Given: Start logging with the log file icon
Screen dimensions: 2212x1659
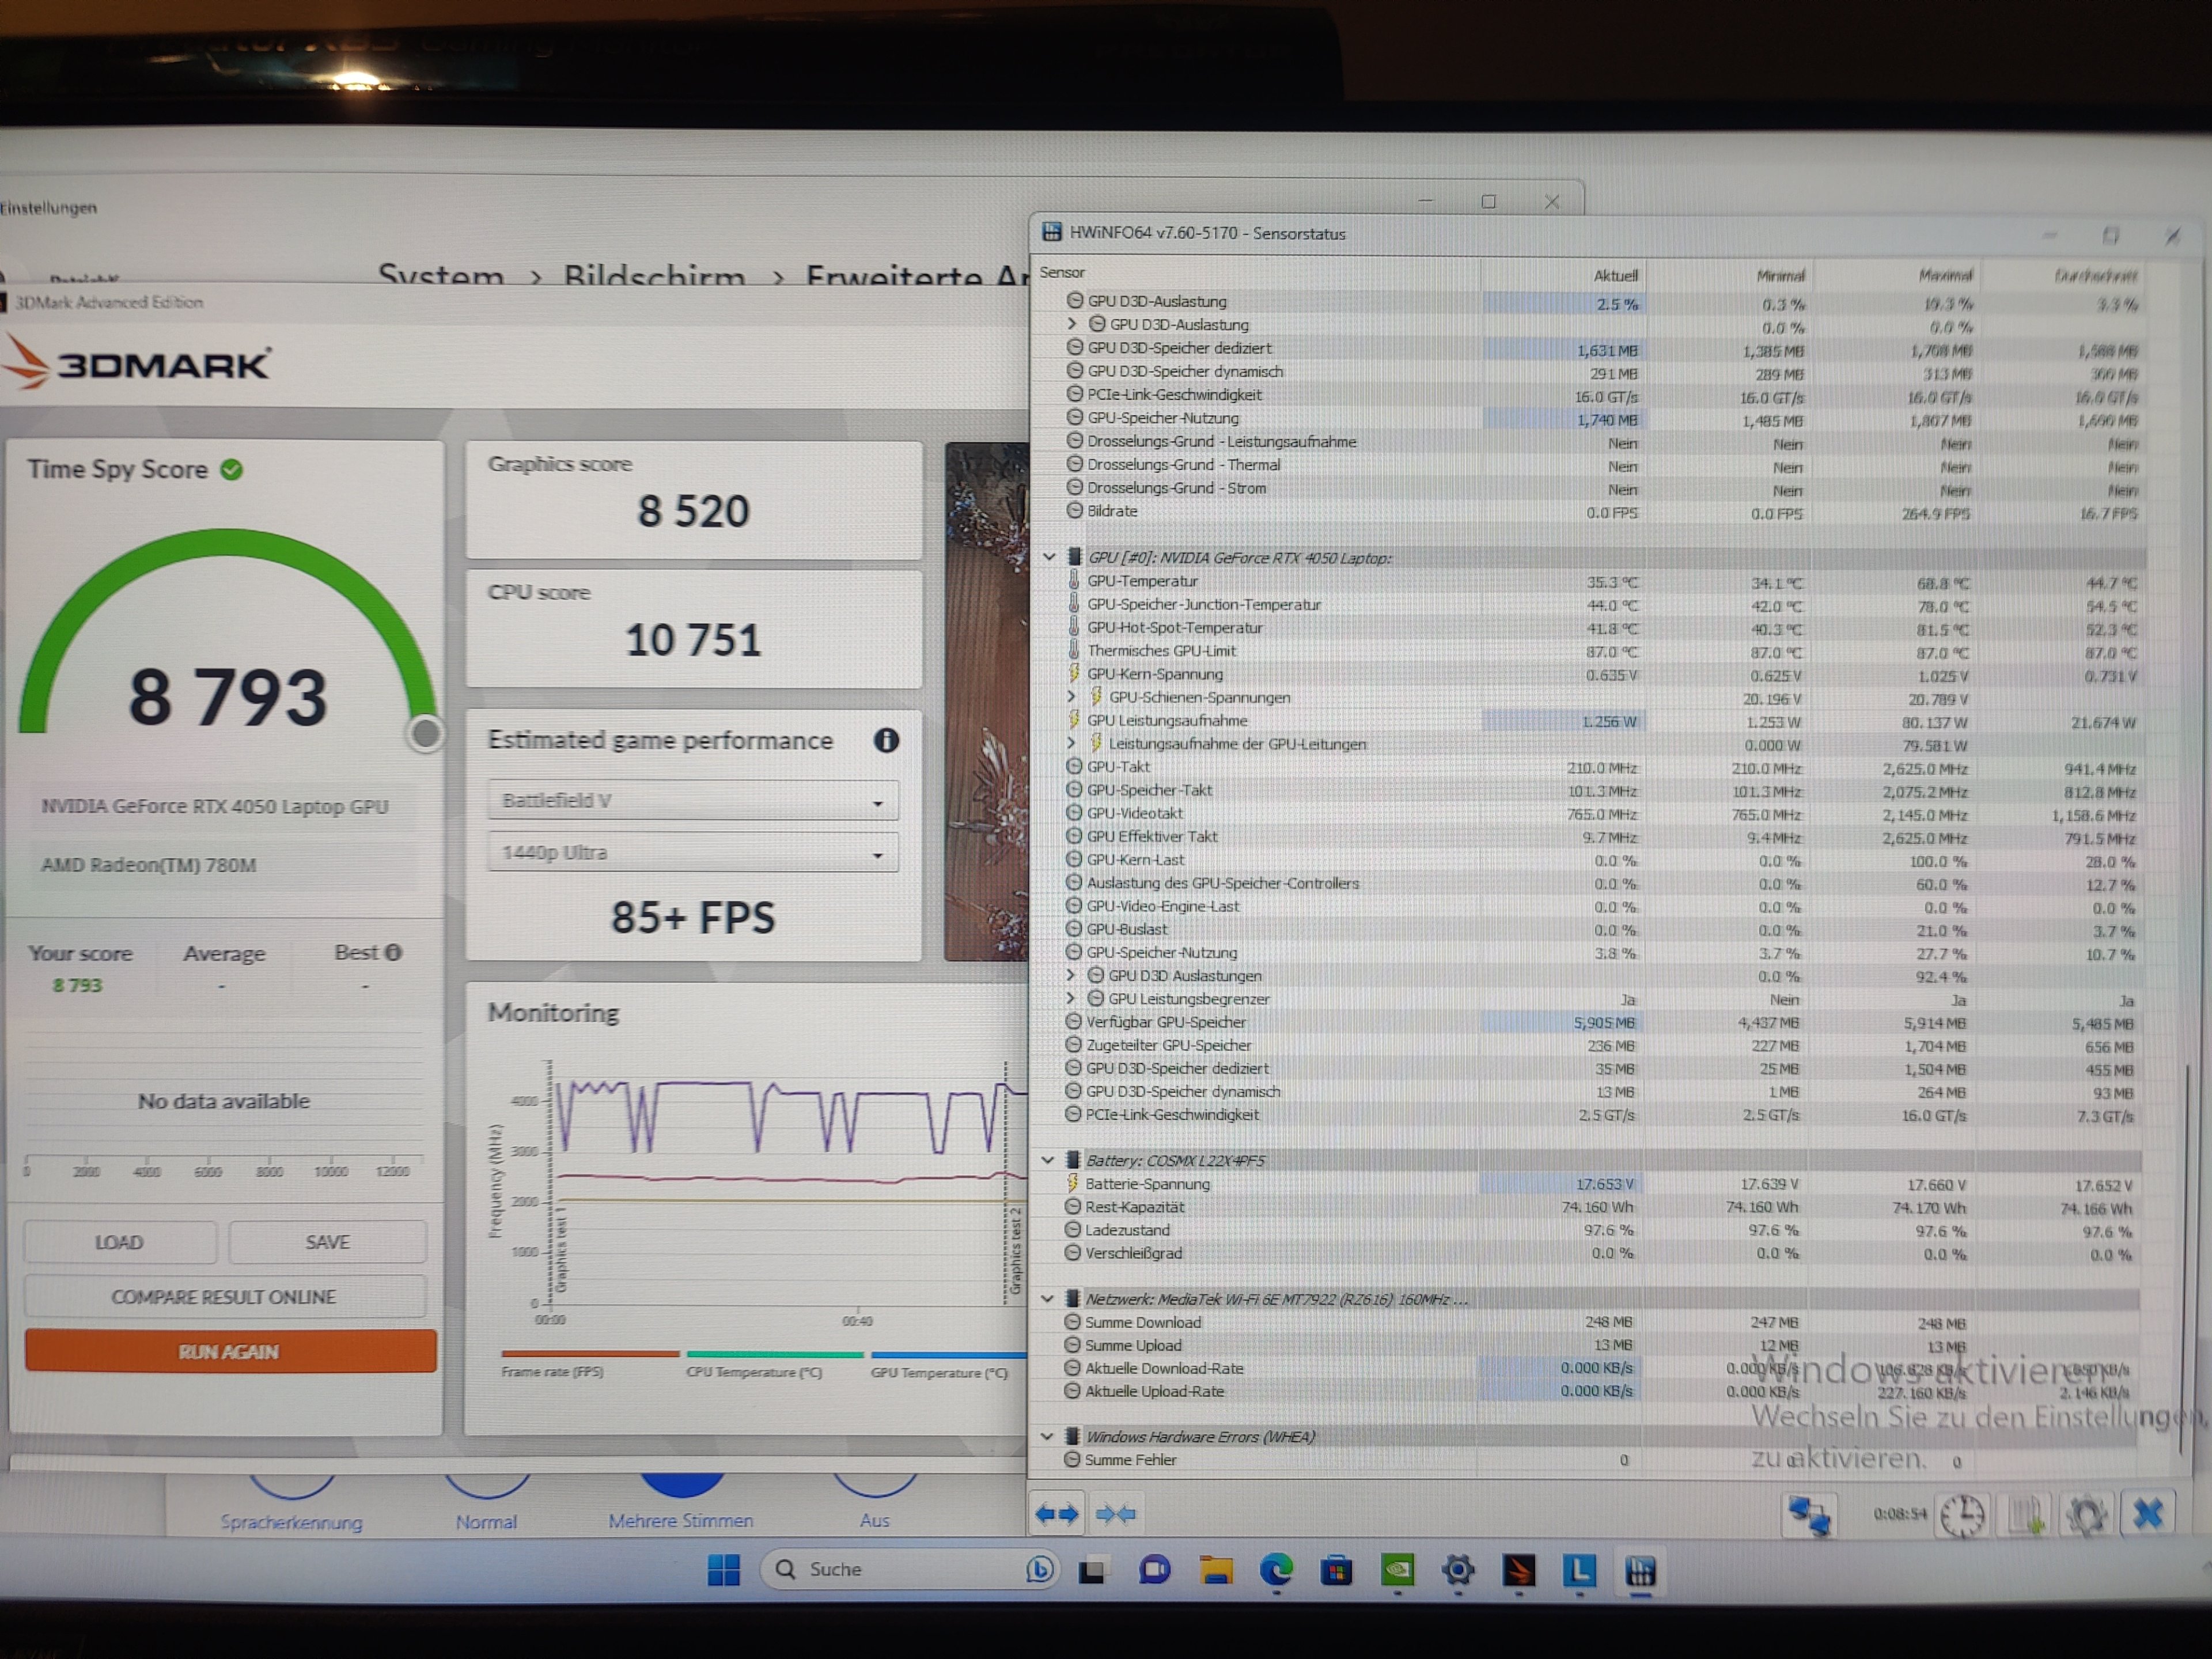Looking at the screenshot, I should (x=2025, y=1516).
